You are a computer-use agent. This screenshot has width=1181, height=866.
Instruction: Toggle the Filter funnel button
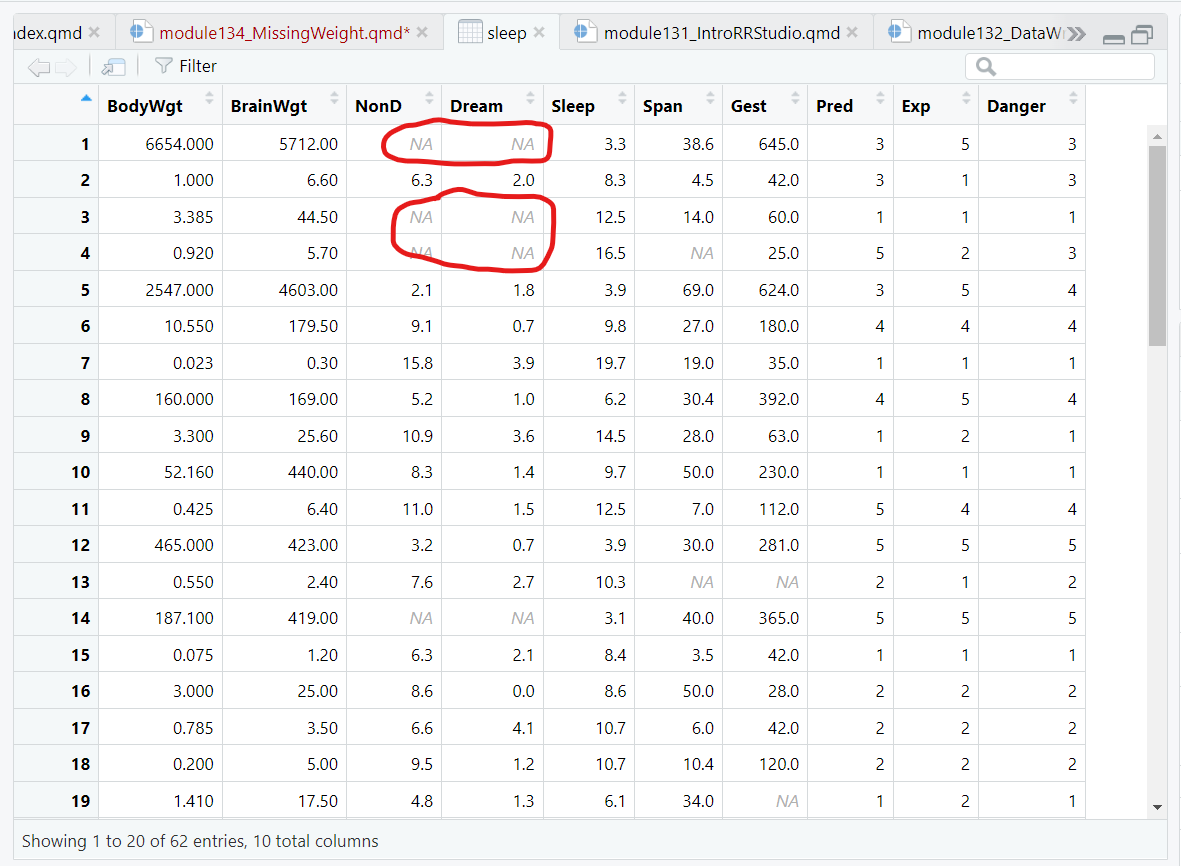[x=186, y=66]
